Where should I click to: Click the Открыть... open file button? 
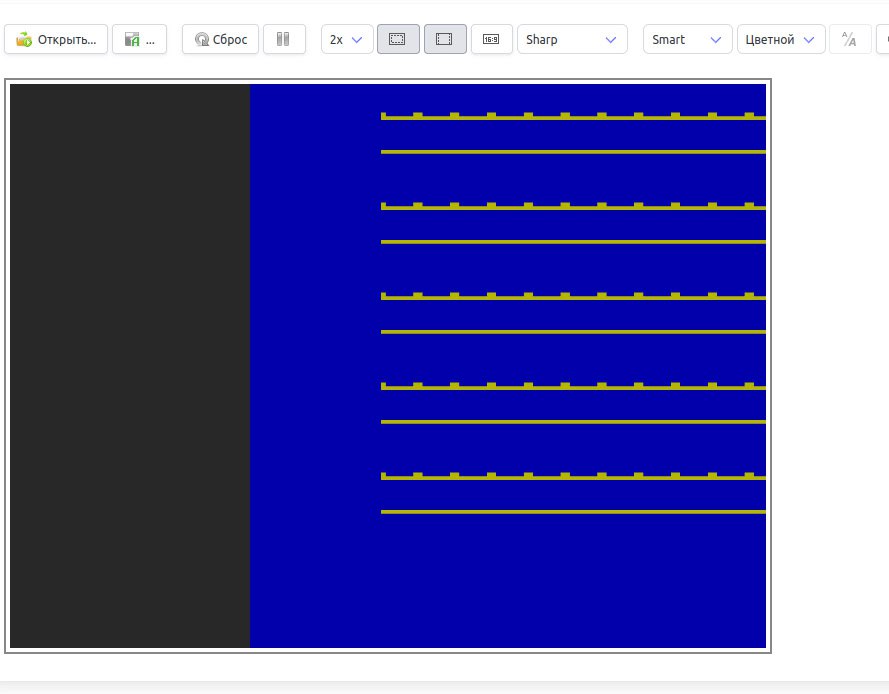pyautogui.click(x=56, y=40)
